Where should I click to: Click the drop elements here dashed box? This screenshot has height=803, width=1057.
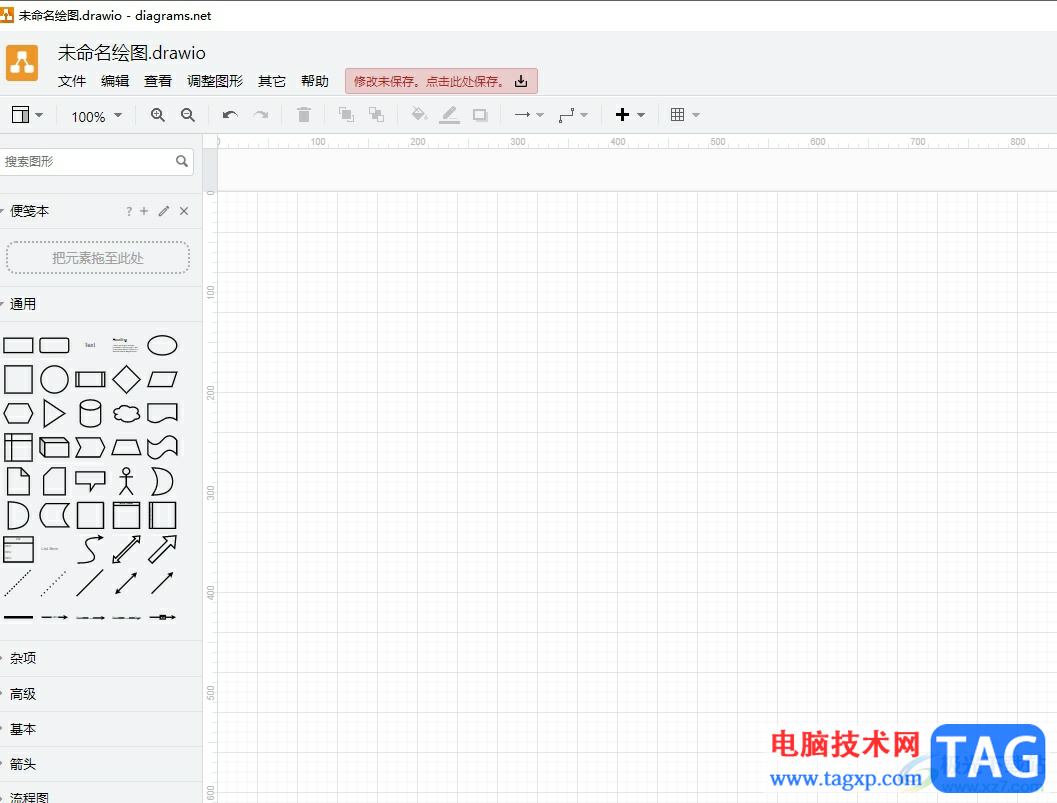(98, 258)
